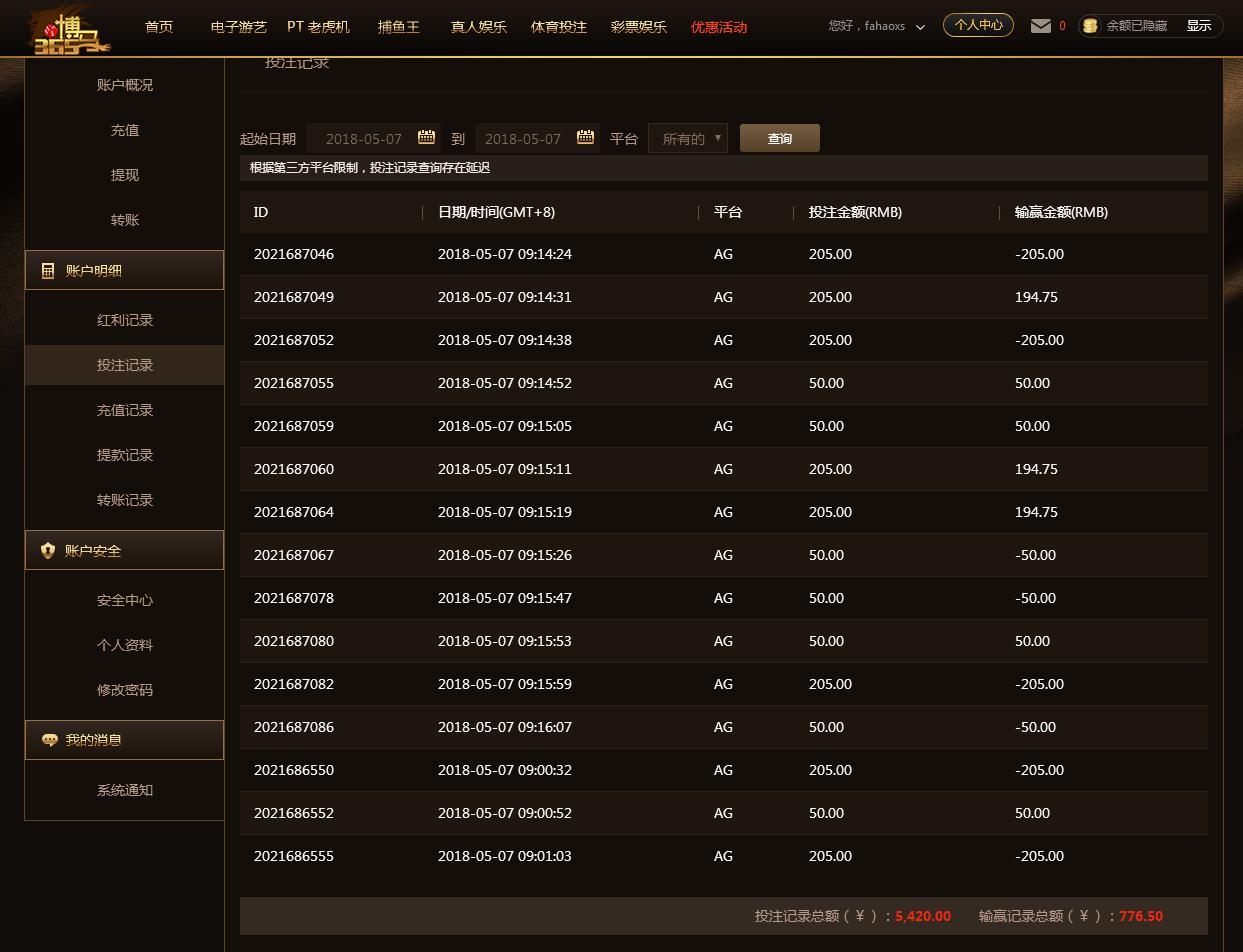This screenshot has height=952, width=1243.
Task: Open 账户概况 in sidebar
Action: click(125, 85)
